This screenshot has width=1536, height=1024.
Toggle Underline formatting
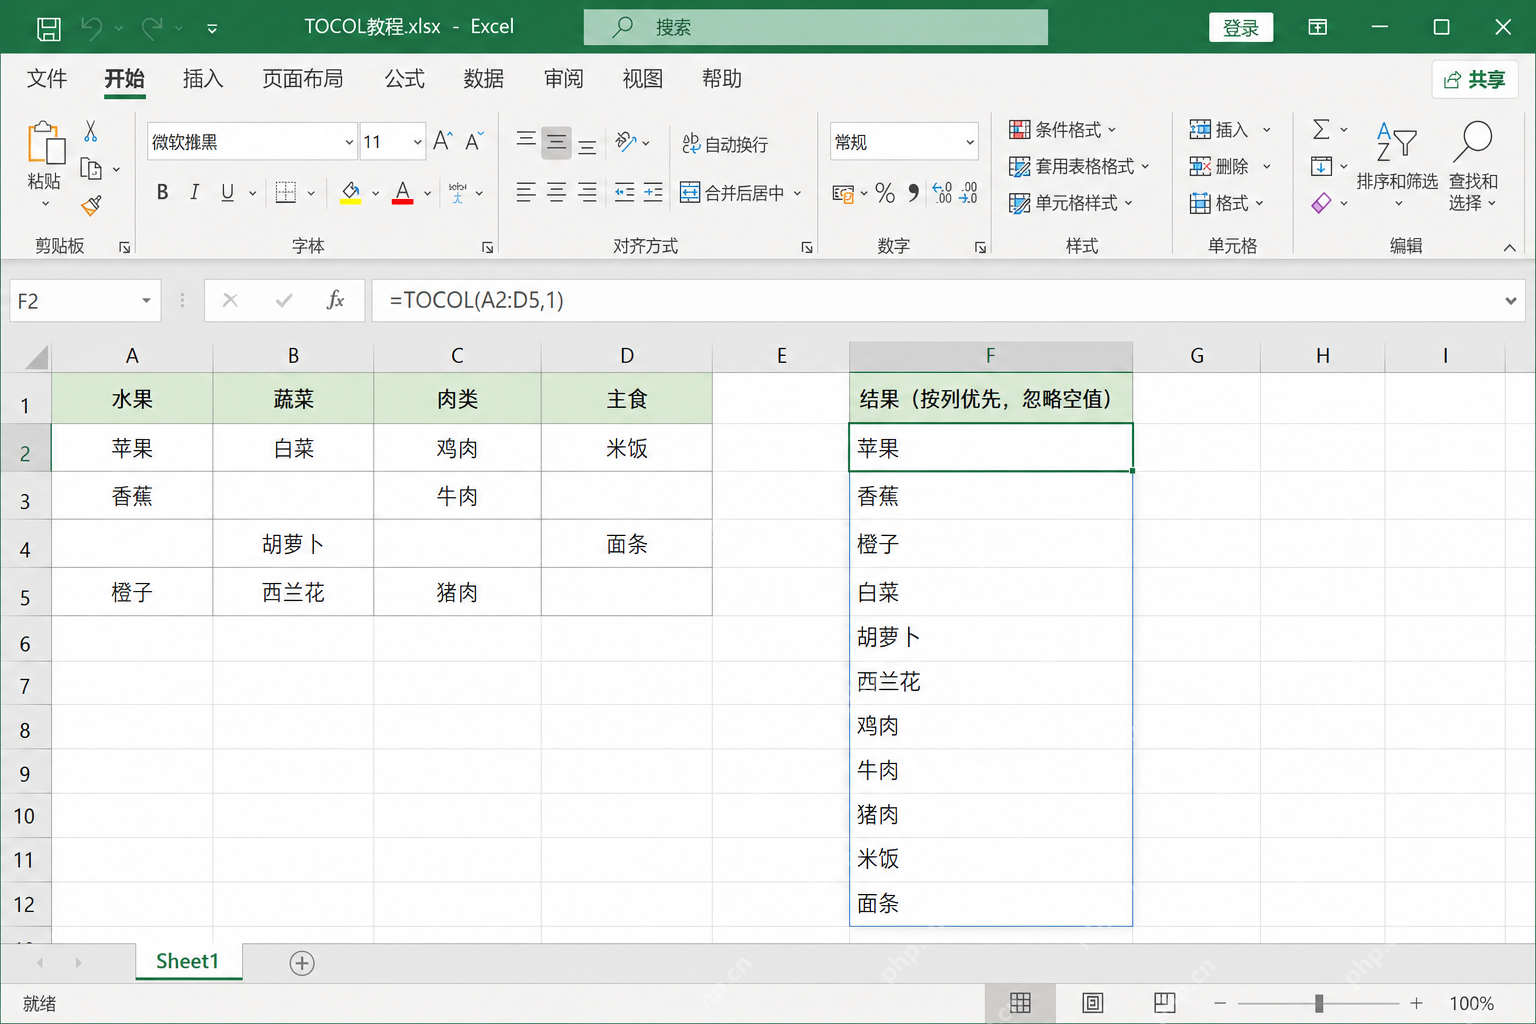[x=227, y=192]
